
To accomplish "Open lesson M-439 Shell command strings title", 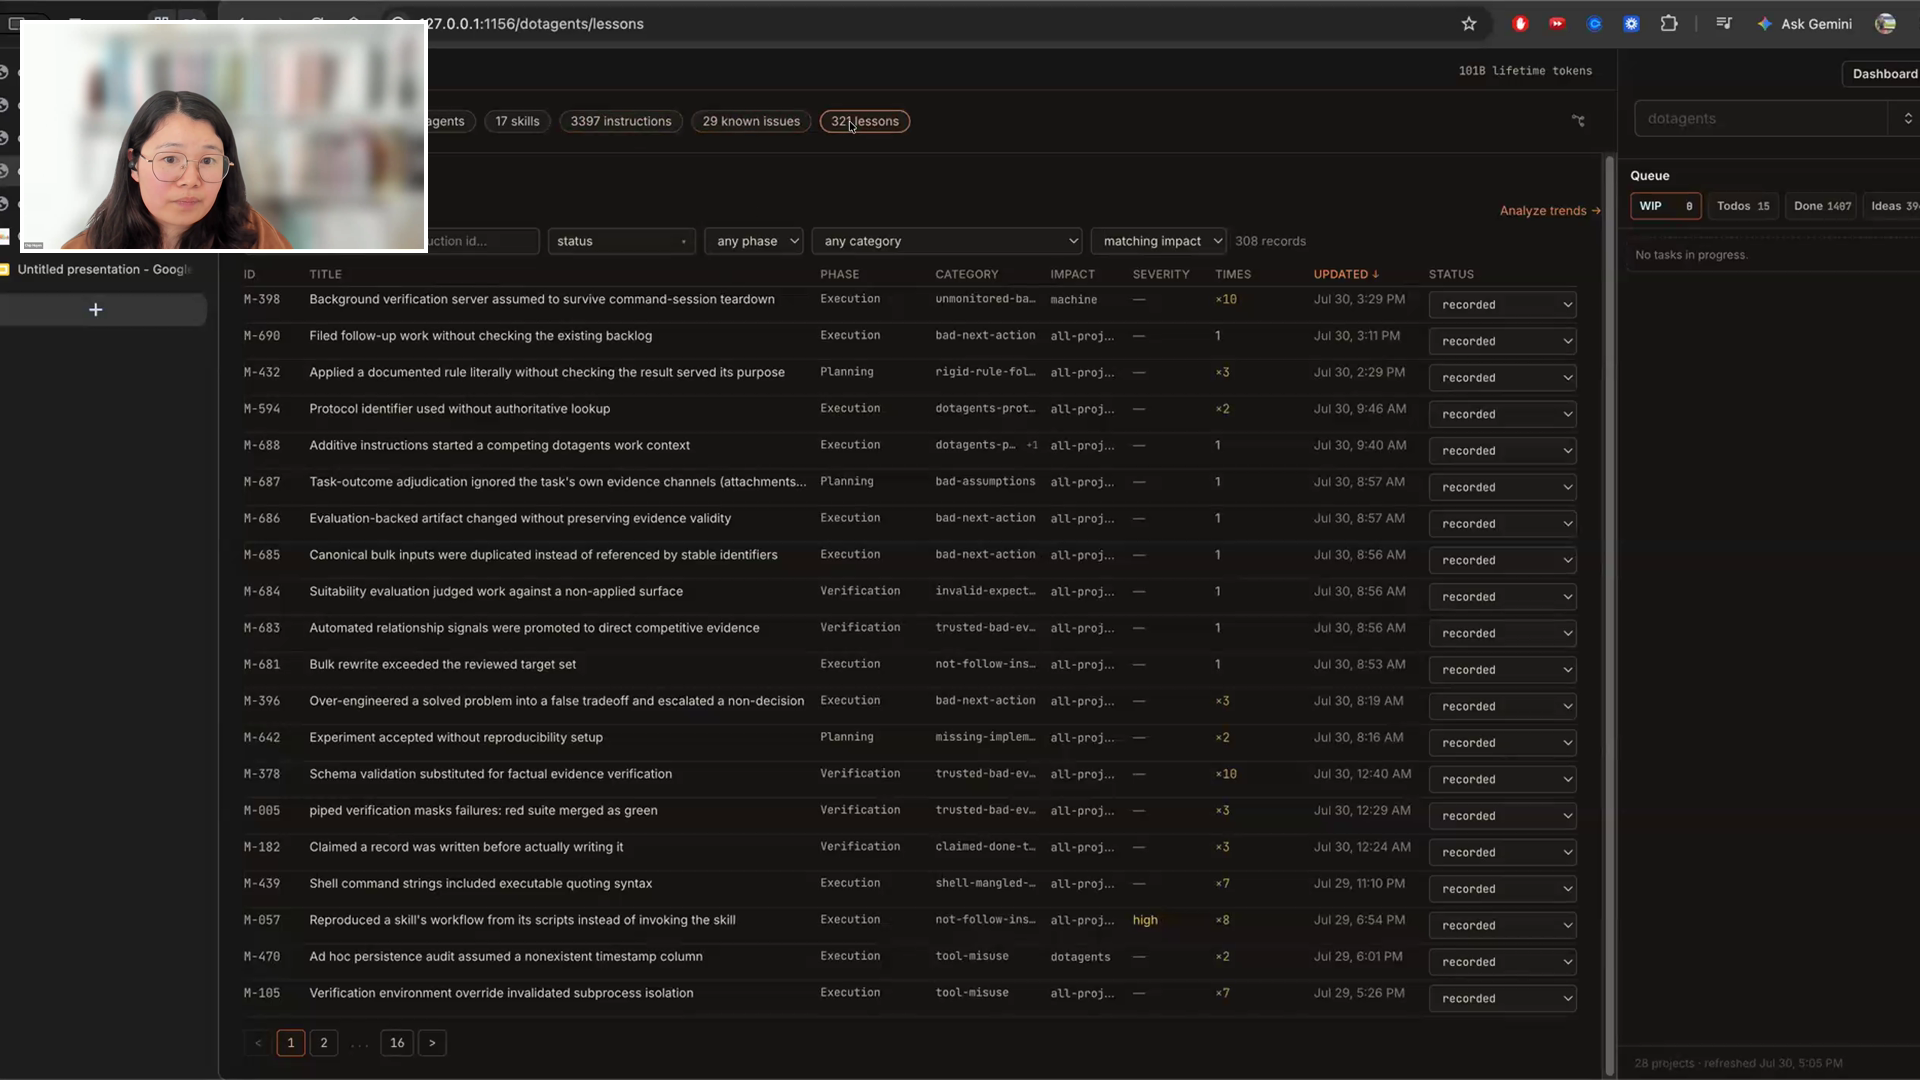I will click(x=480, y=884).
